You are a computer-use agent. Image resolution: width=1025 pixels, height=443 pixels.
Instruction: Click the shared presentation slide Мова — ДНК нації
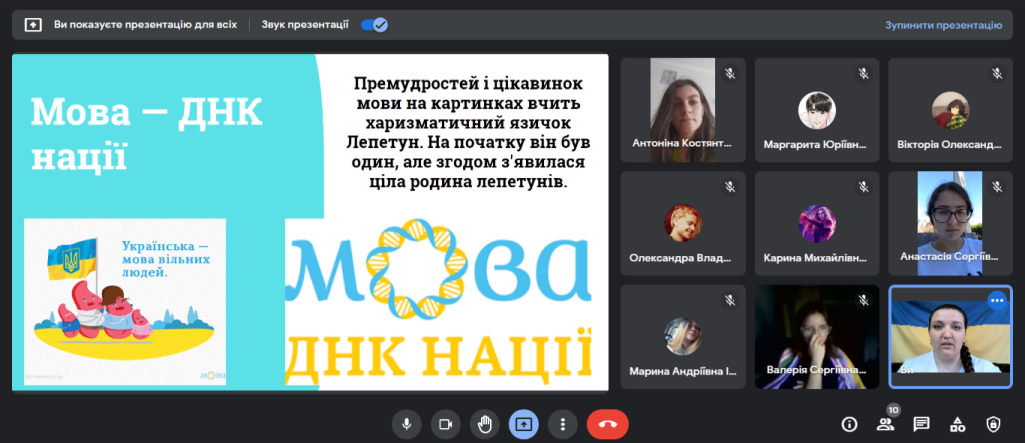310,222
